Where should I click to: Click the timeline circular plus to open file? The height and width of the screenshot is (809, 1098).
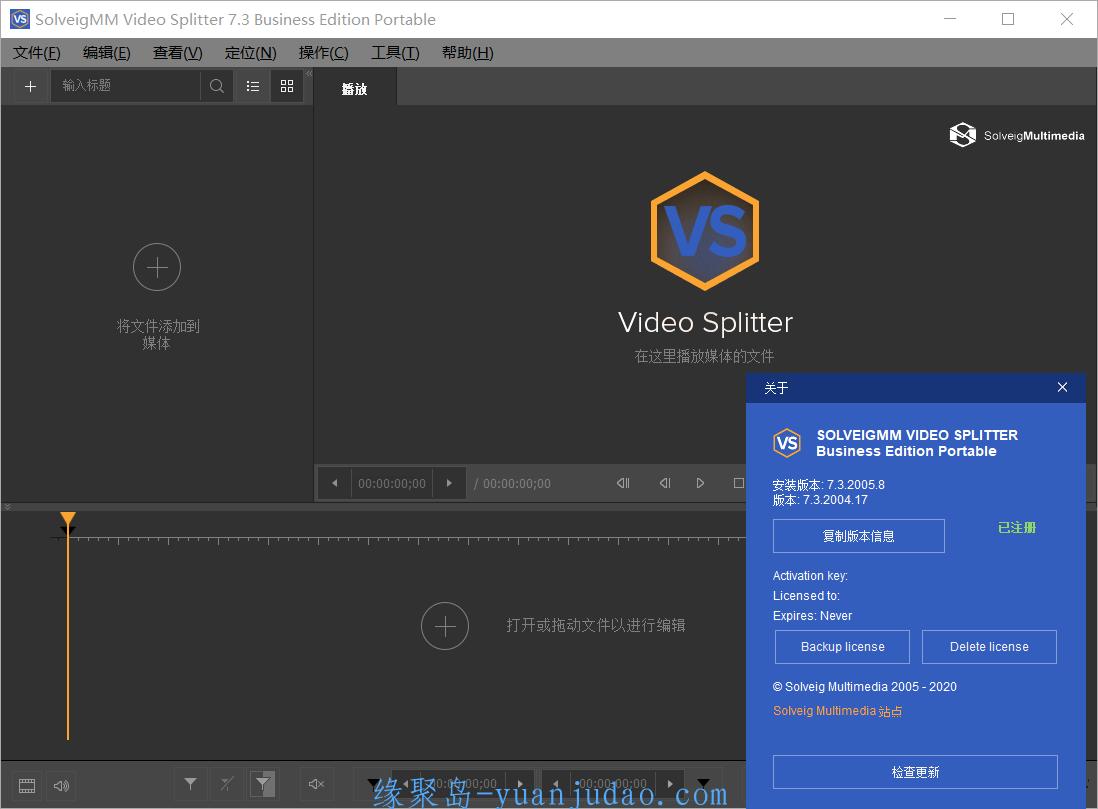coord(445,625)
